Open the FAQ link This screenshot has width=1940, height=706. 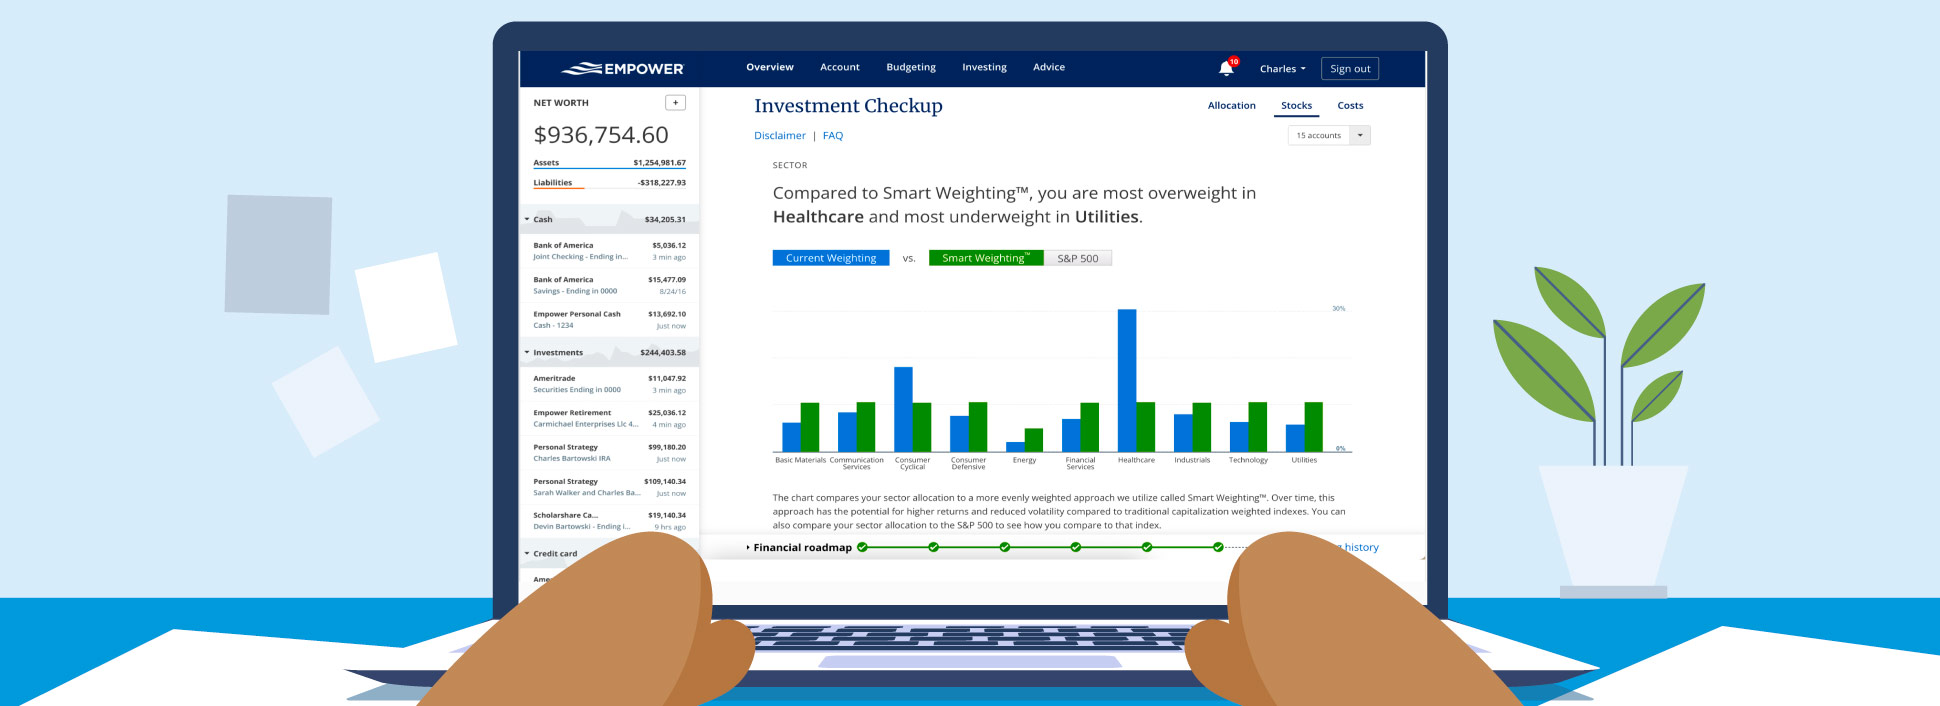click(833, 136)
